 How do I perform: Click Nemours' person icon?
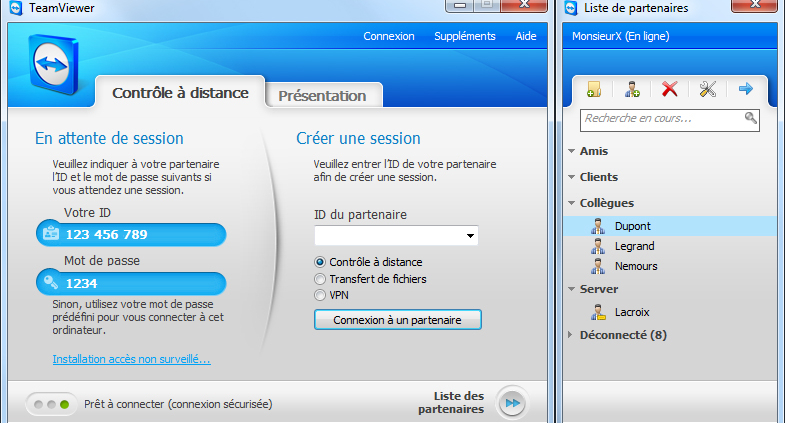pyautogui.click(x=598, y=266)
